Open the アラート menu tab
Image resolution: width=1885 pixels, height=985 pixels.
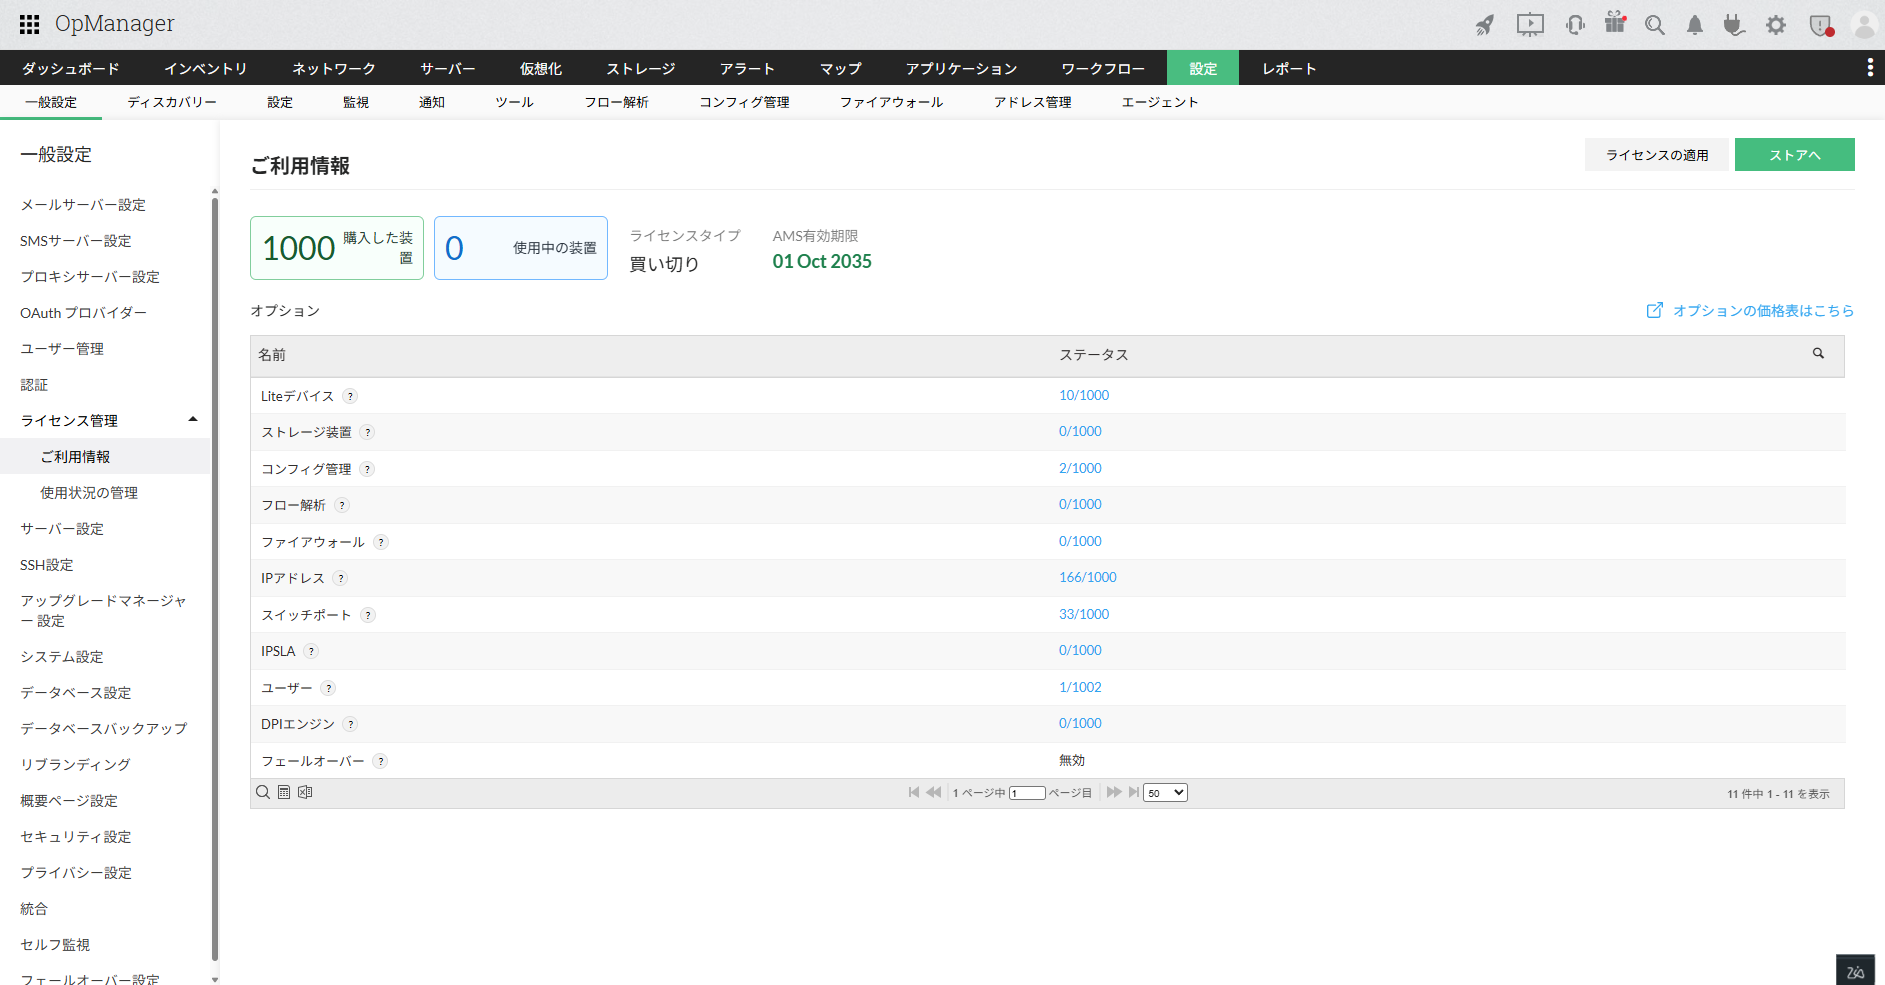(x=747, y=68)
